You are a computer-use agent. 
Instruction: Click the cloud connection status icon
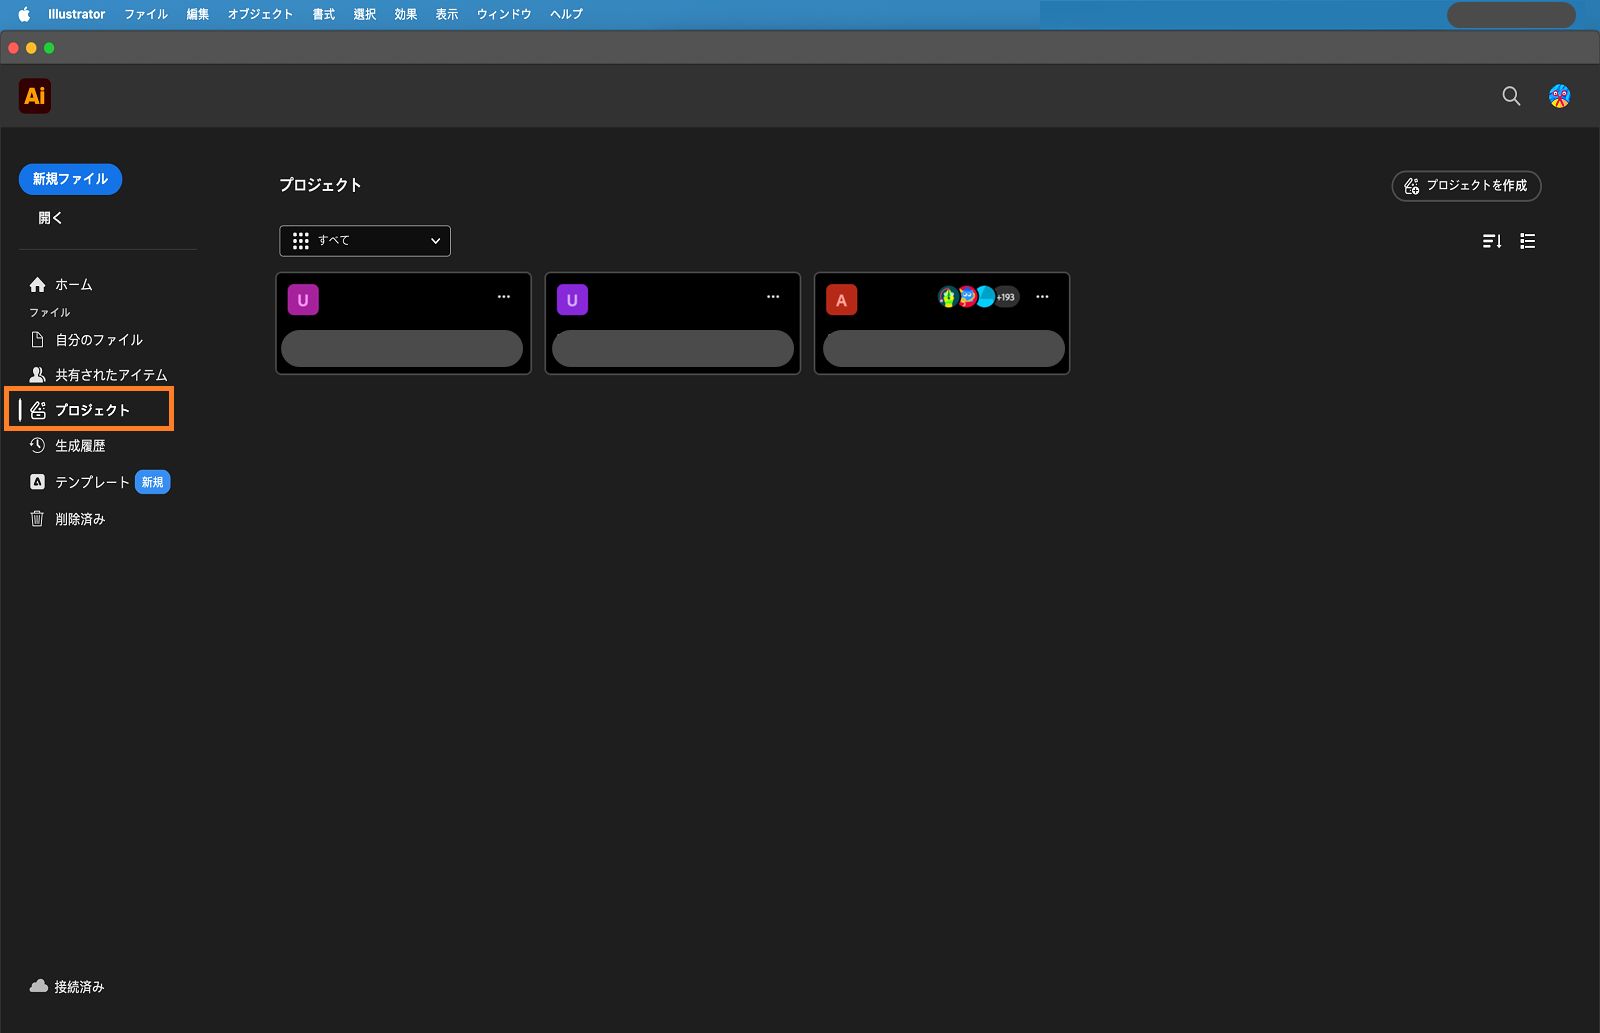[39, 986]
